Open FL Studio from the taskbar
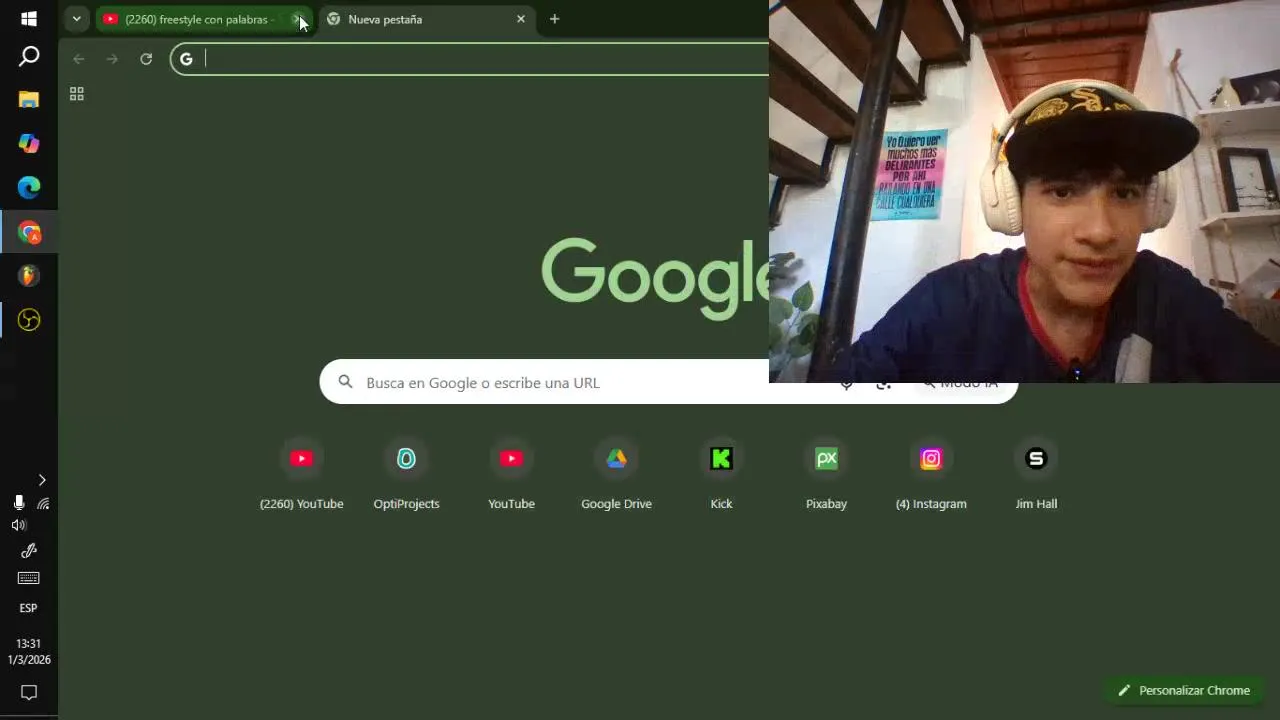Image resolution: width=1280 pixels, height=720 pixels. pyautogui.click(x=29, y=276)
